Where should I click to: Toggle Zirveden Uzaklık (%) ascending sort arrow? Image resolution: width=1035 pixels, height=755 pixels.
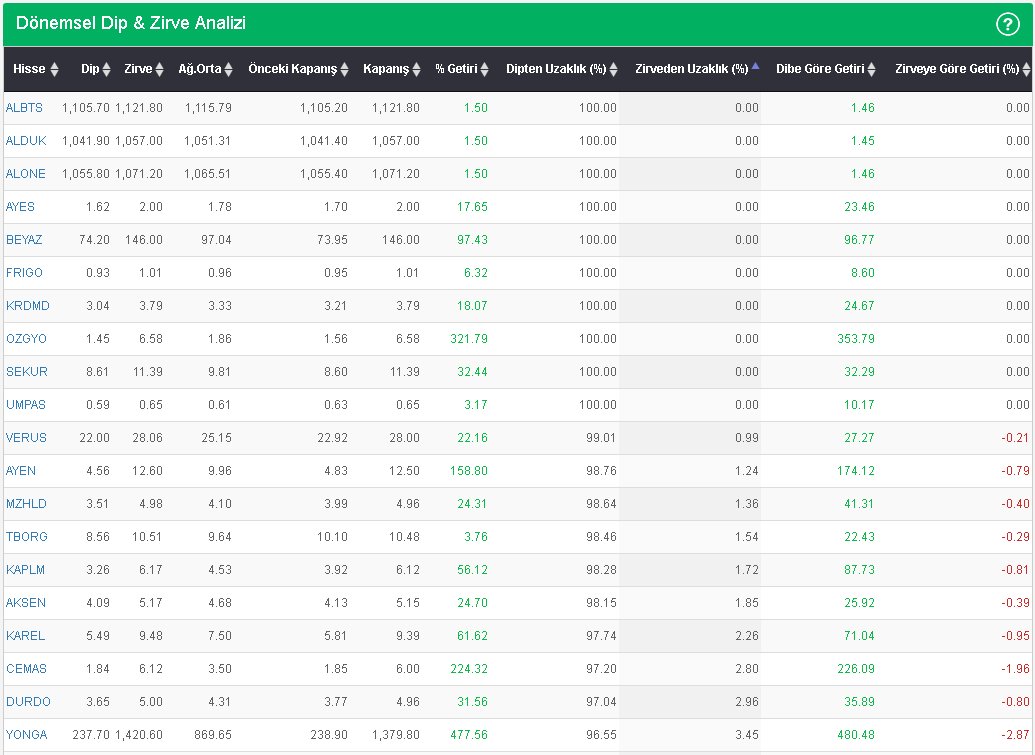tap(755, 66)
